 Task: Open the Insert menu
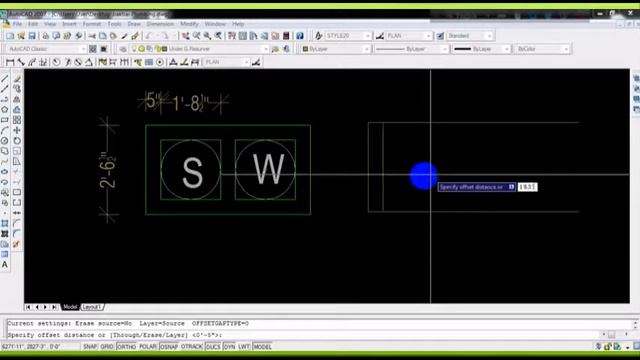(69, 24)
